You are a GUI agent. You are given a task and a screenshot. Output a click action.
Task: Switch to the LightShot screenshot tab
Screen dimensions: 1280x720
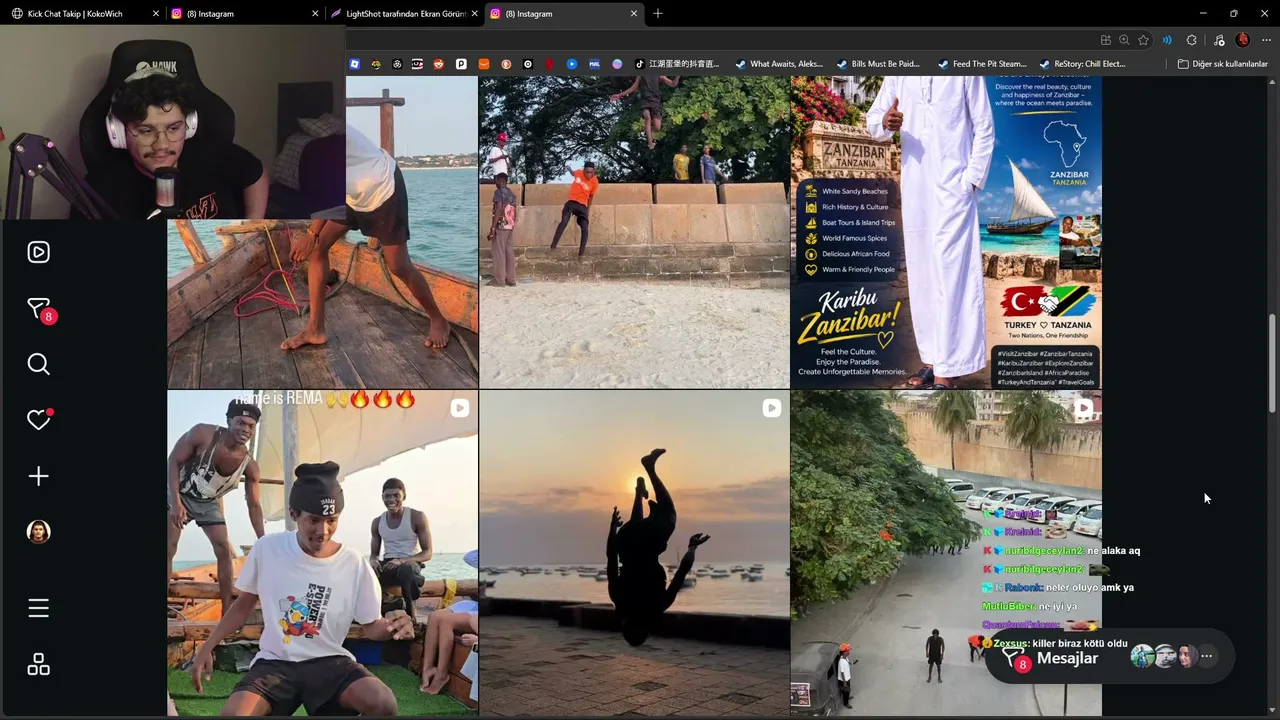[404, 14]
